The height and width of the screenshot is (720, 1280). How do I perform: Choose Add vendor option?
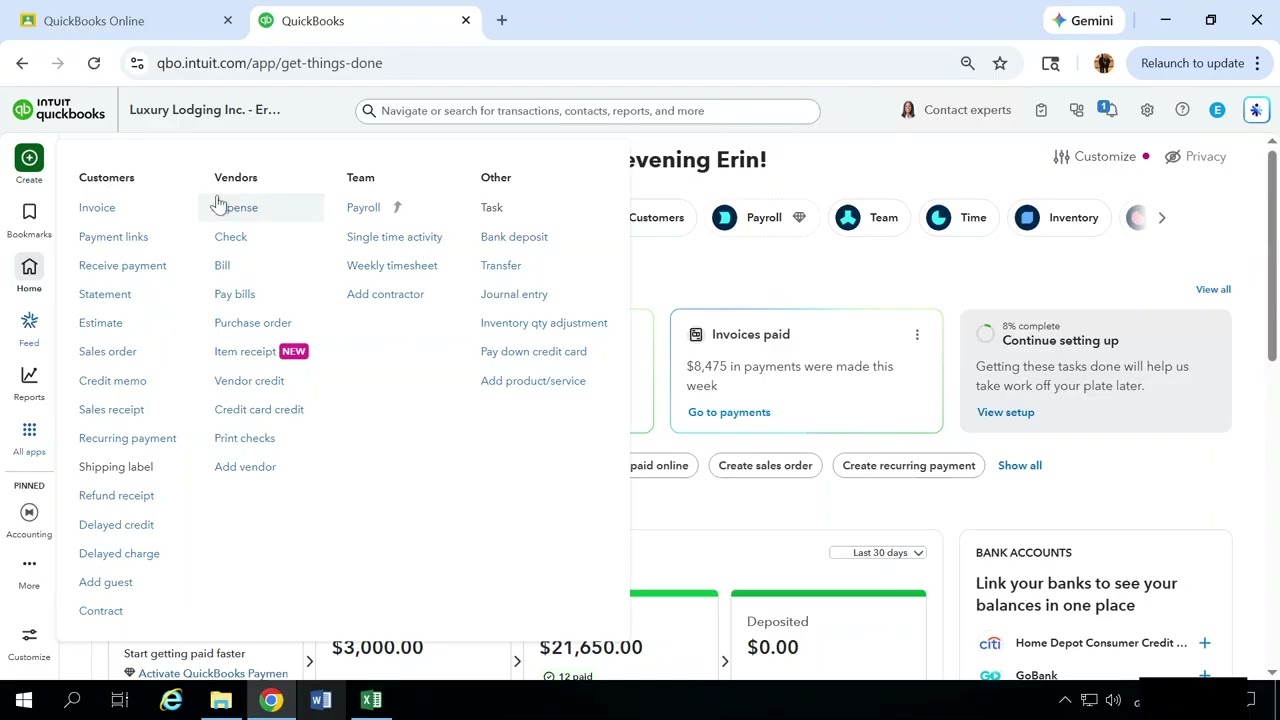(245, 467)
